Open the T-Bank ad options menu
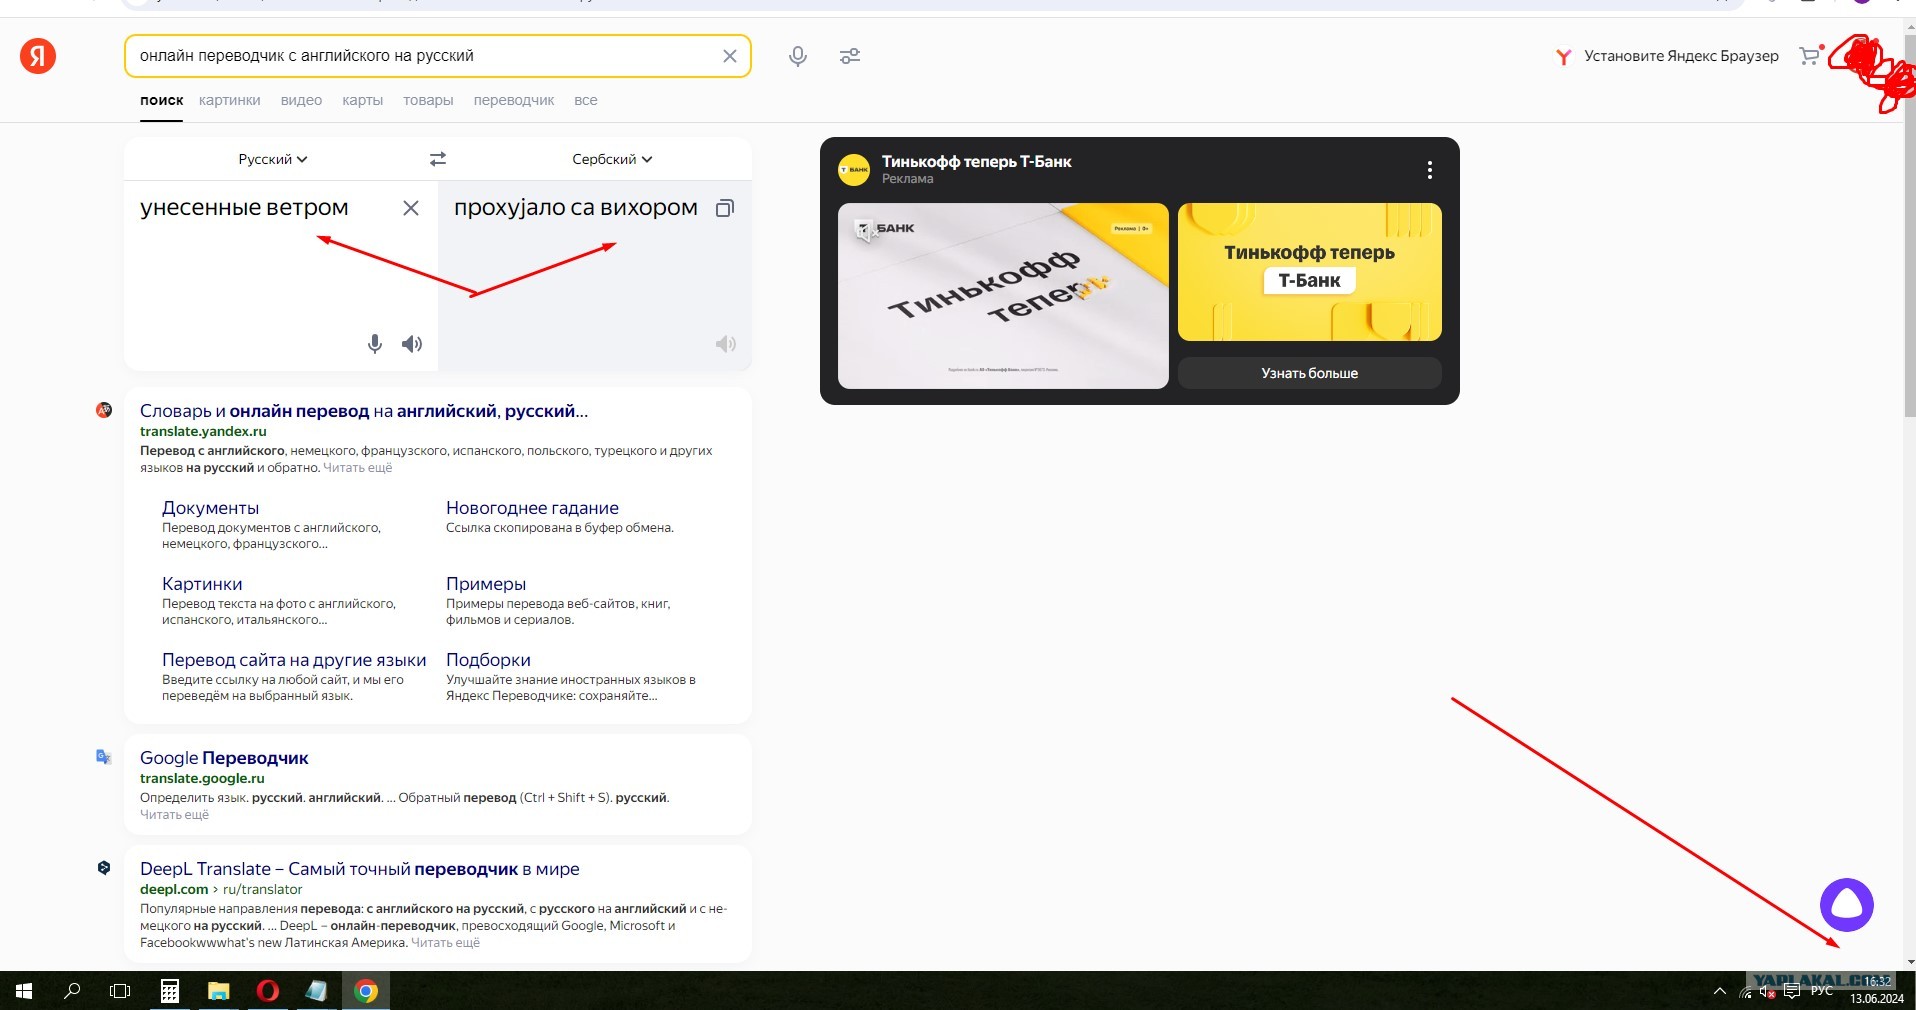 [1430, 170]
